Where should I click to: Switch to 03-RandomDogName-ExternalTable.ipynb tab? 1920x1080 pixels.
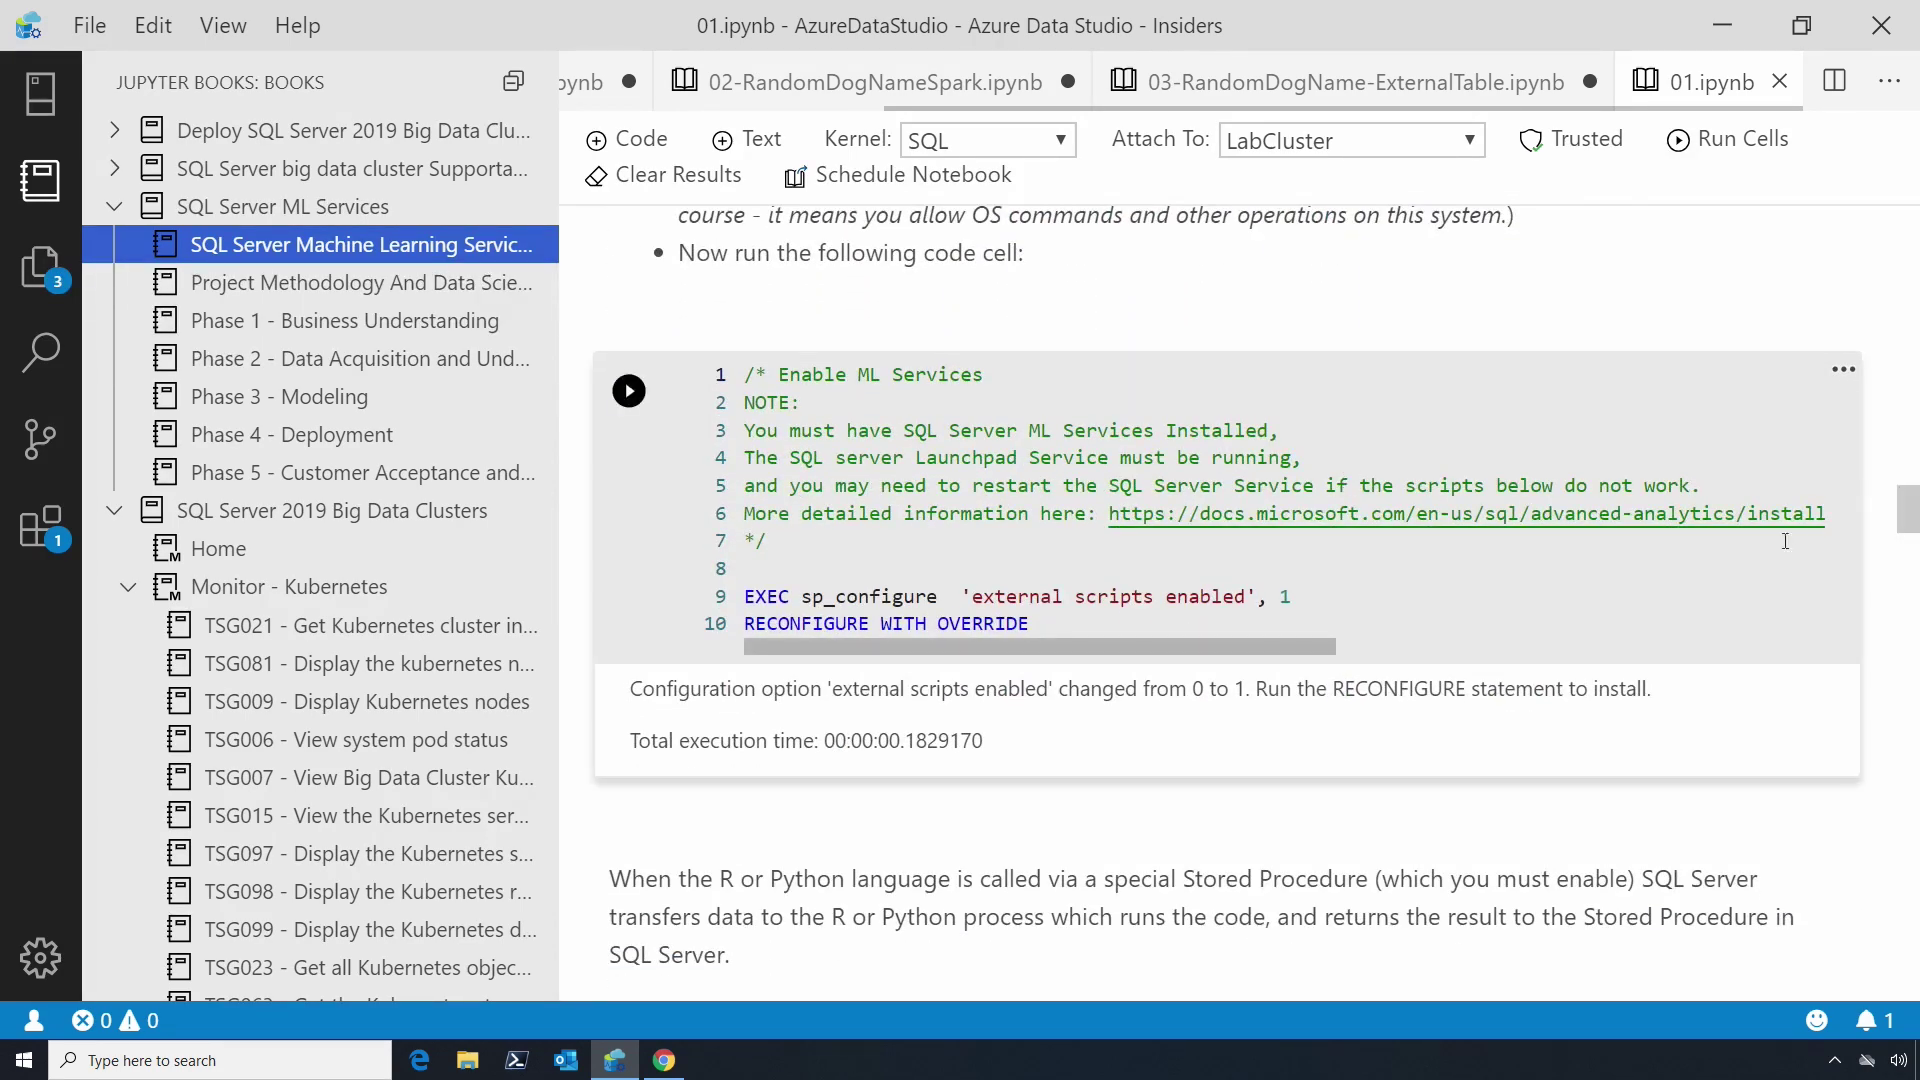pos(1353,81)
